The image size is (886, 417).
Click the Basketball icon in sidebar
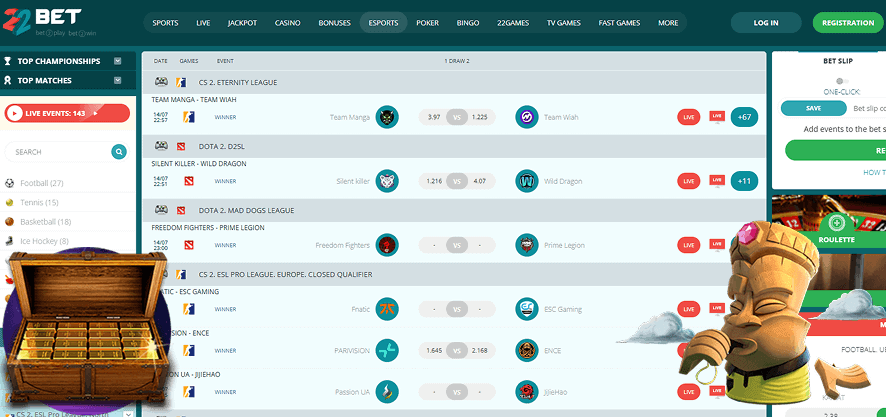click(10, 221)
